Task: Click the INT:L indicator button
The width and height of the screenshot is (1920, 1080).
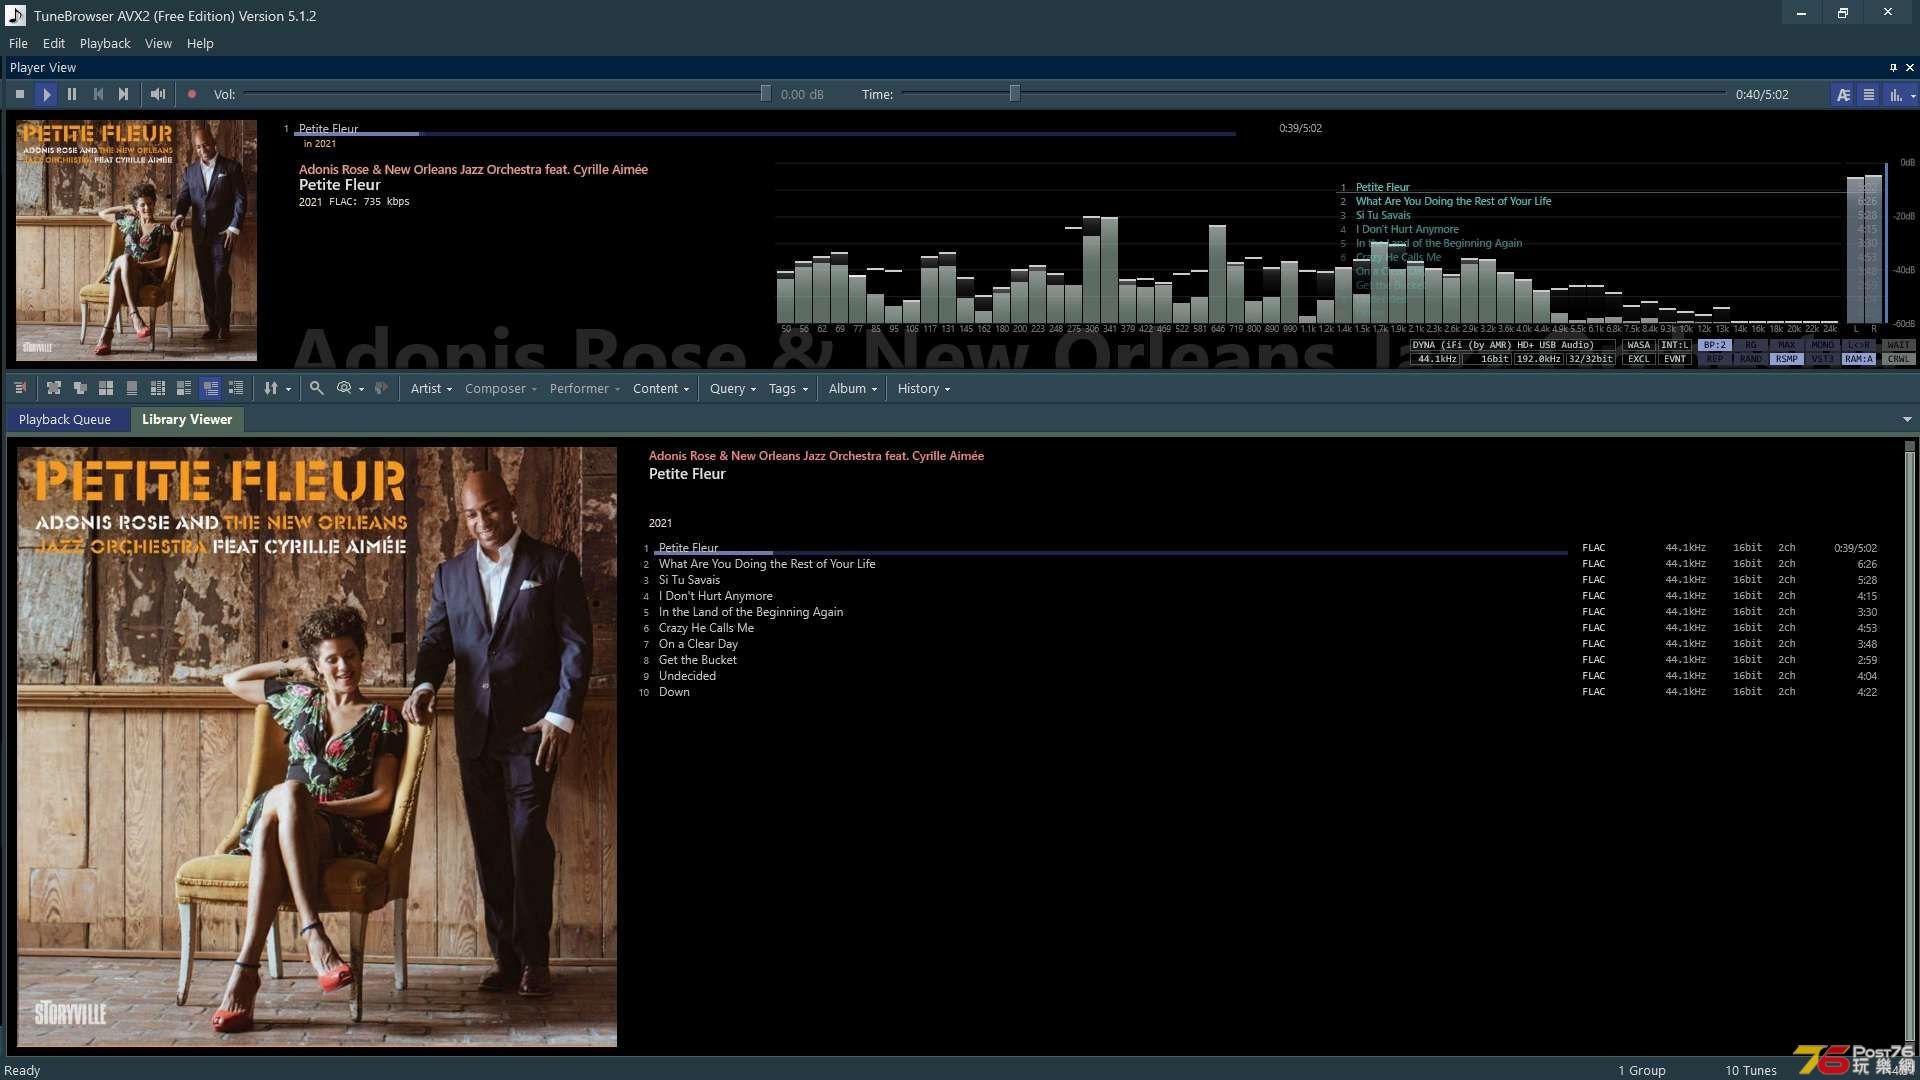Action: 1675,345
